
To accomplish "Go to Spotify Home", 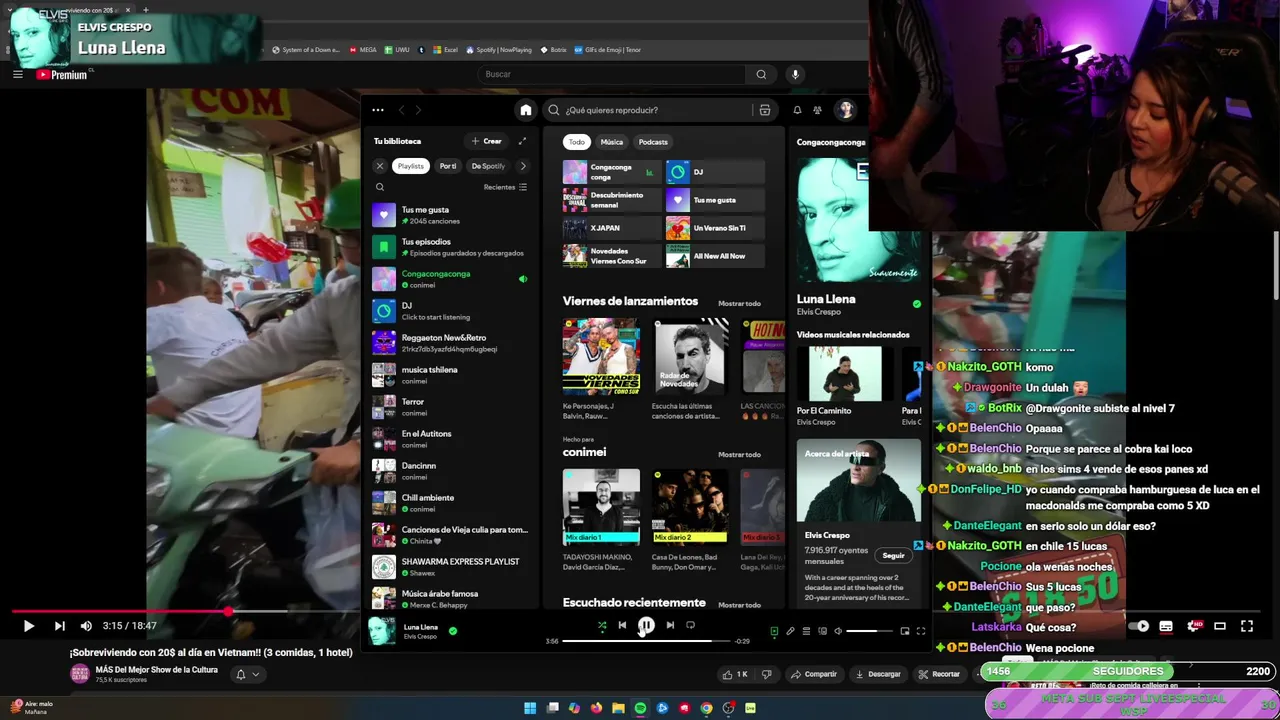I will click(x=526, y=110).
